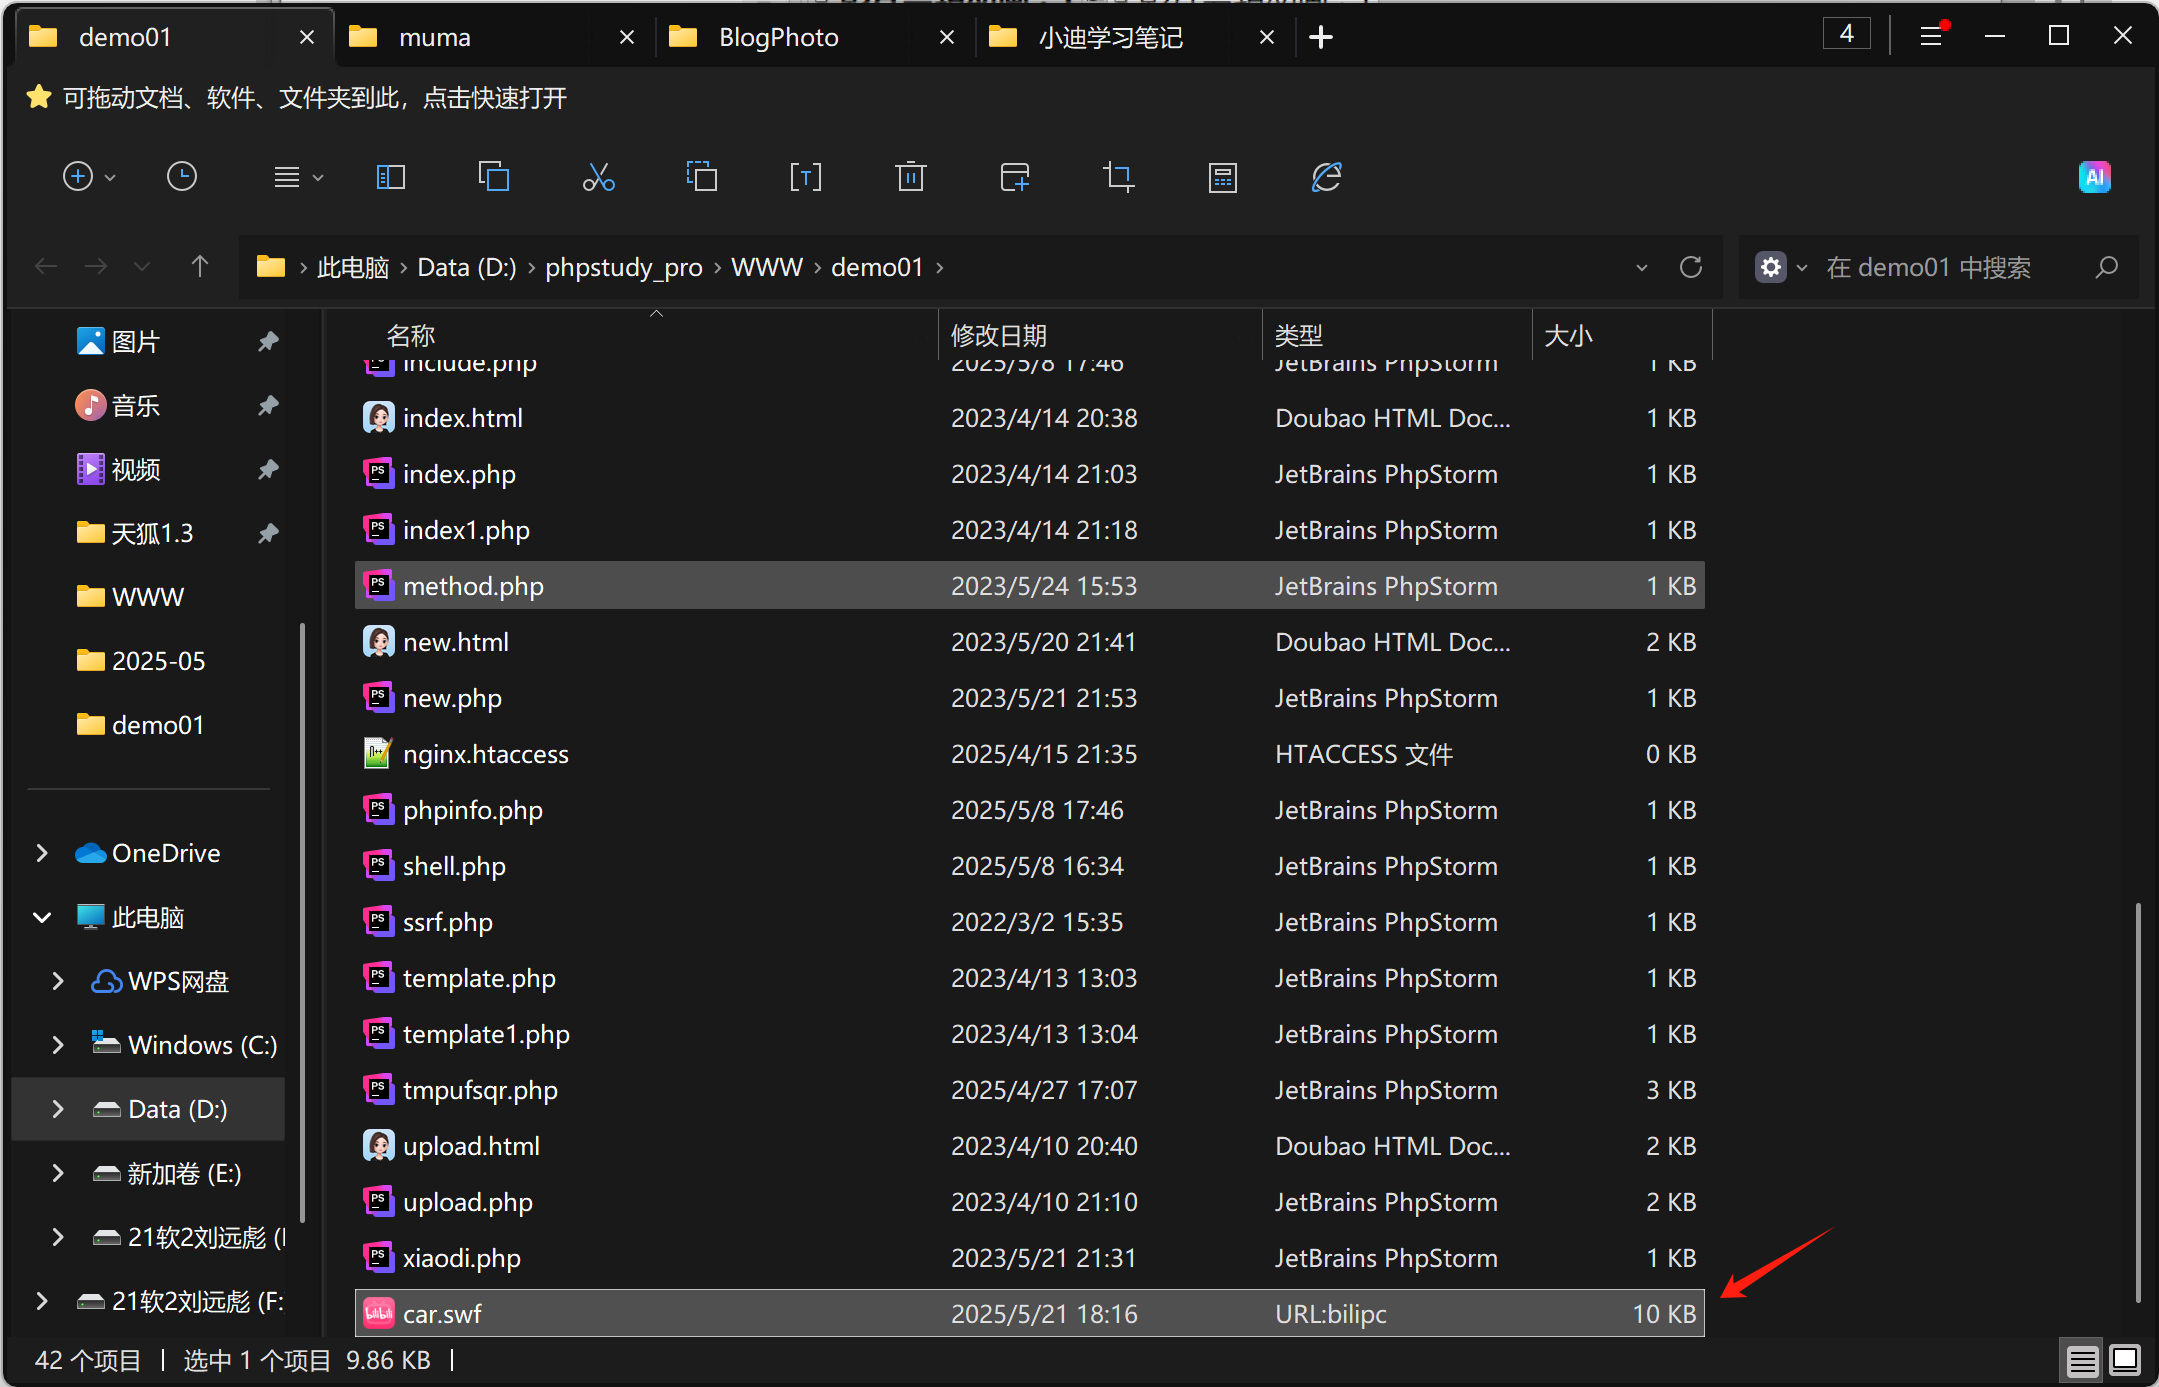Navigate to WWW in the breadcrumb path
The image size is (2159, 1387).
[767, 267]
